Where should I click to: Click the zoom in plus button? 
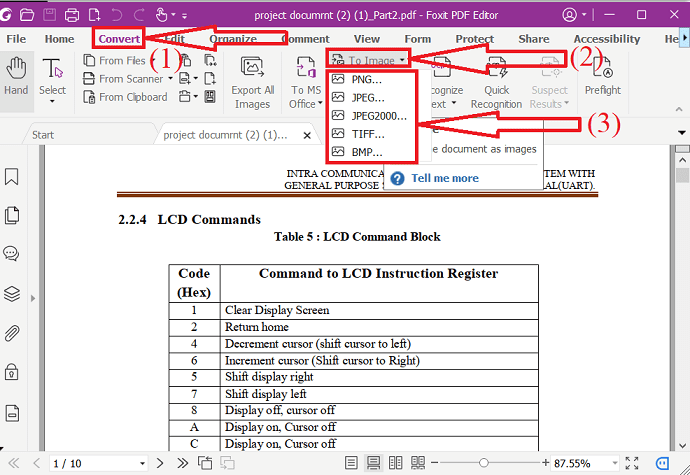point(546,463)
